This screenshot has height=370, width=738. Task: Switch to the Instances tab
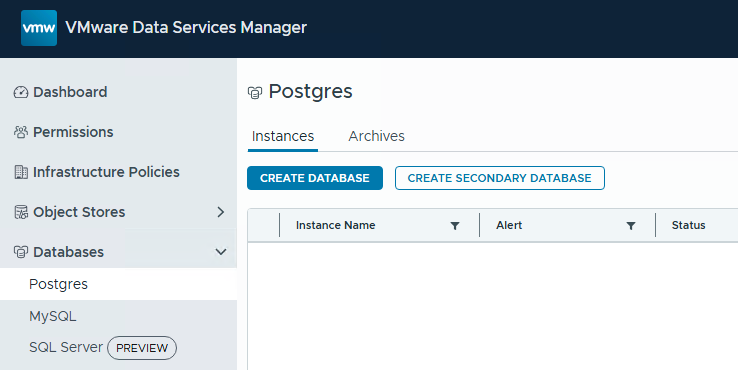[x=283, y=137]
